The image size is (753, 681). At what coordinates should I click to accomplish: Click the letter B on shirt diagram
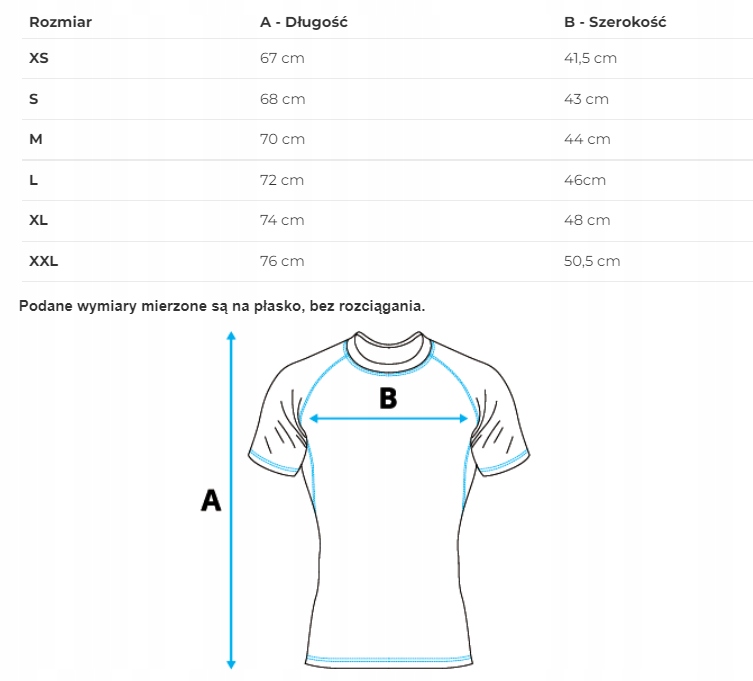(388, 399)
